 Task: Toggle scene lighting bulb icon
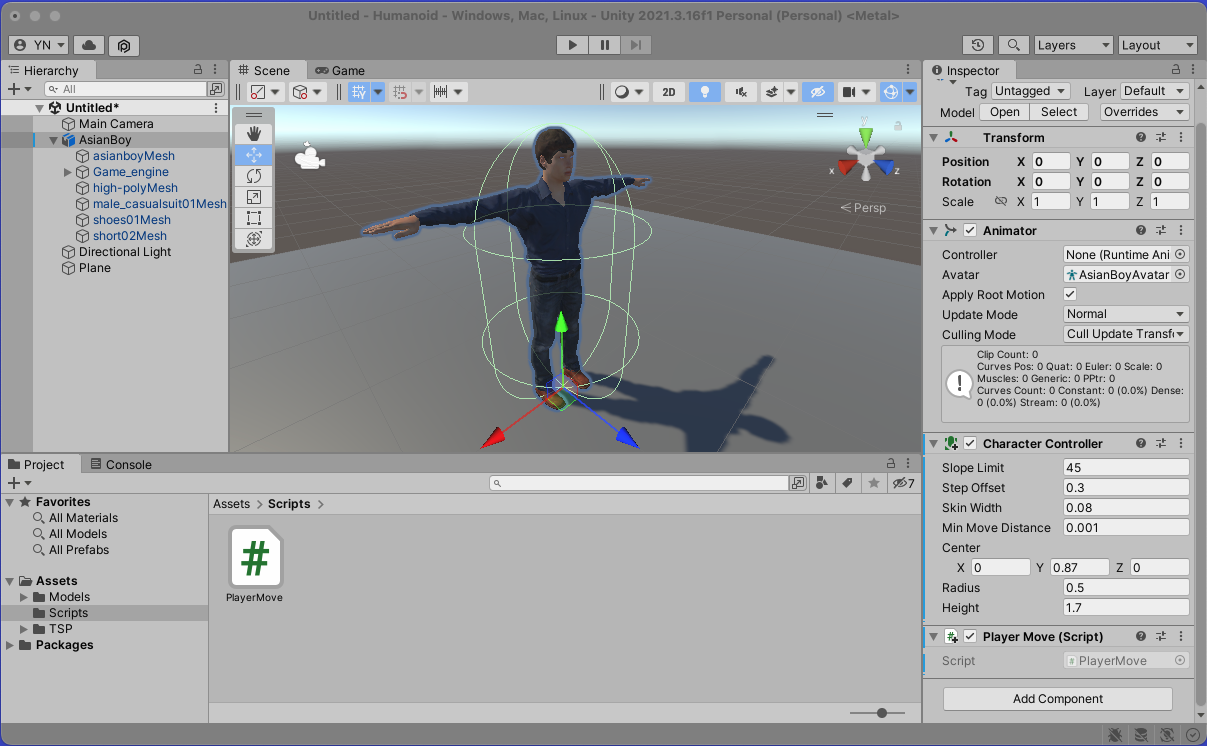pos(705,92)
